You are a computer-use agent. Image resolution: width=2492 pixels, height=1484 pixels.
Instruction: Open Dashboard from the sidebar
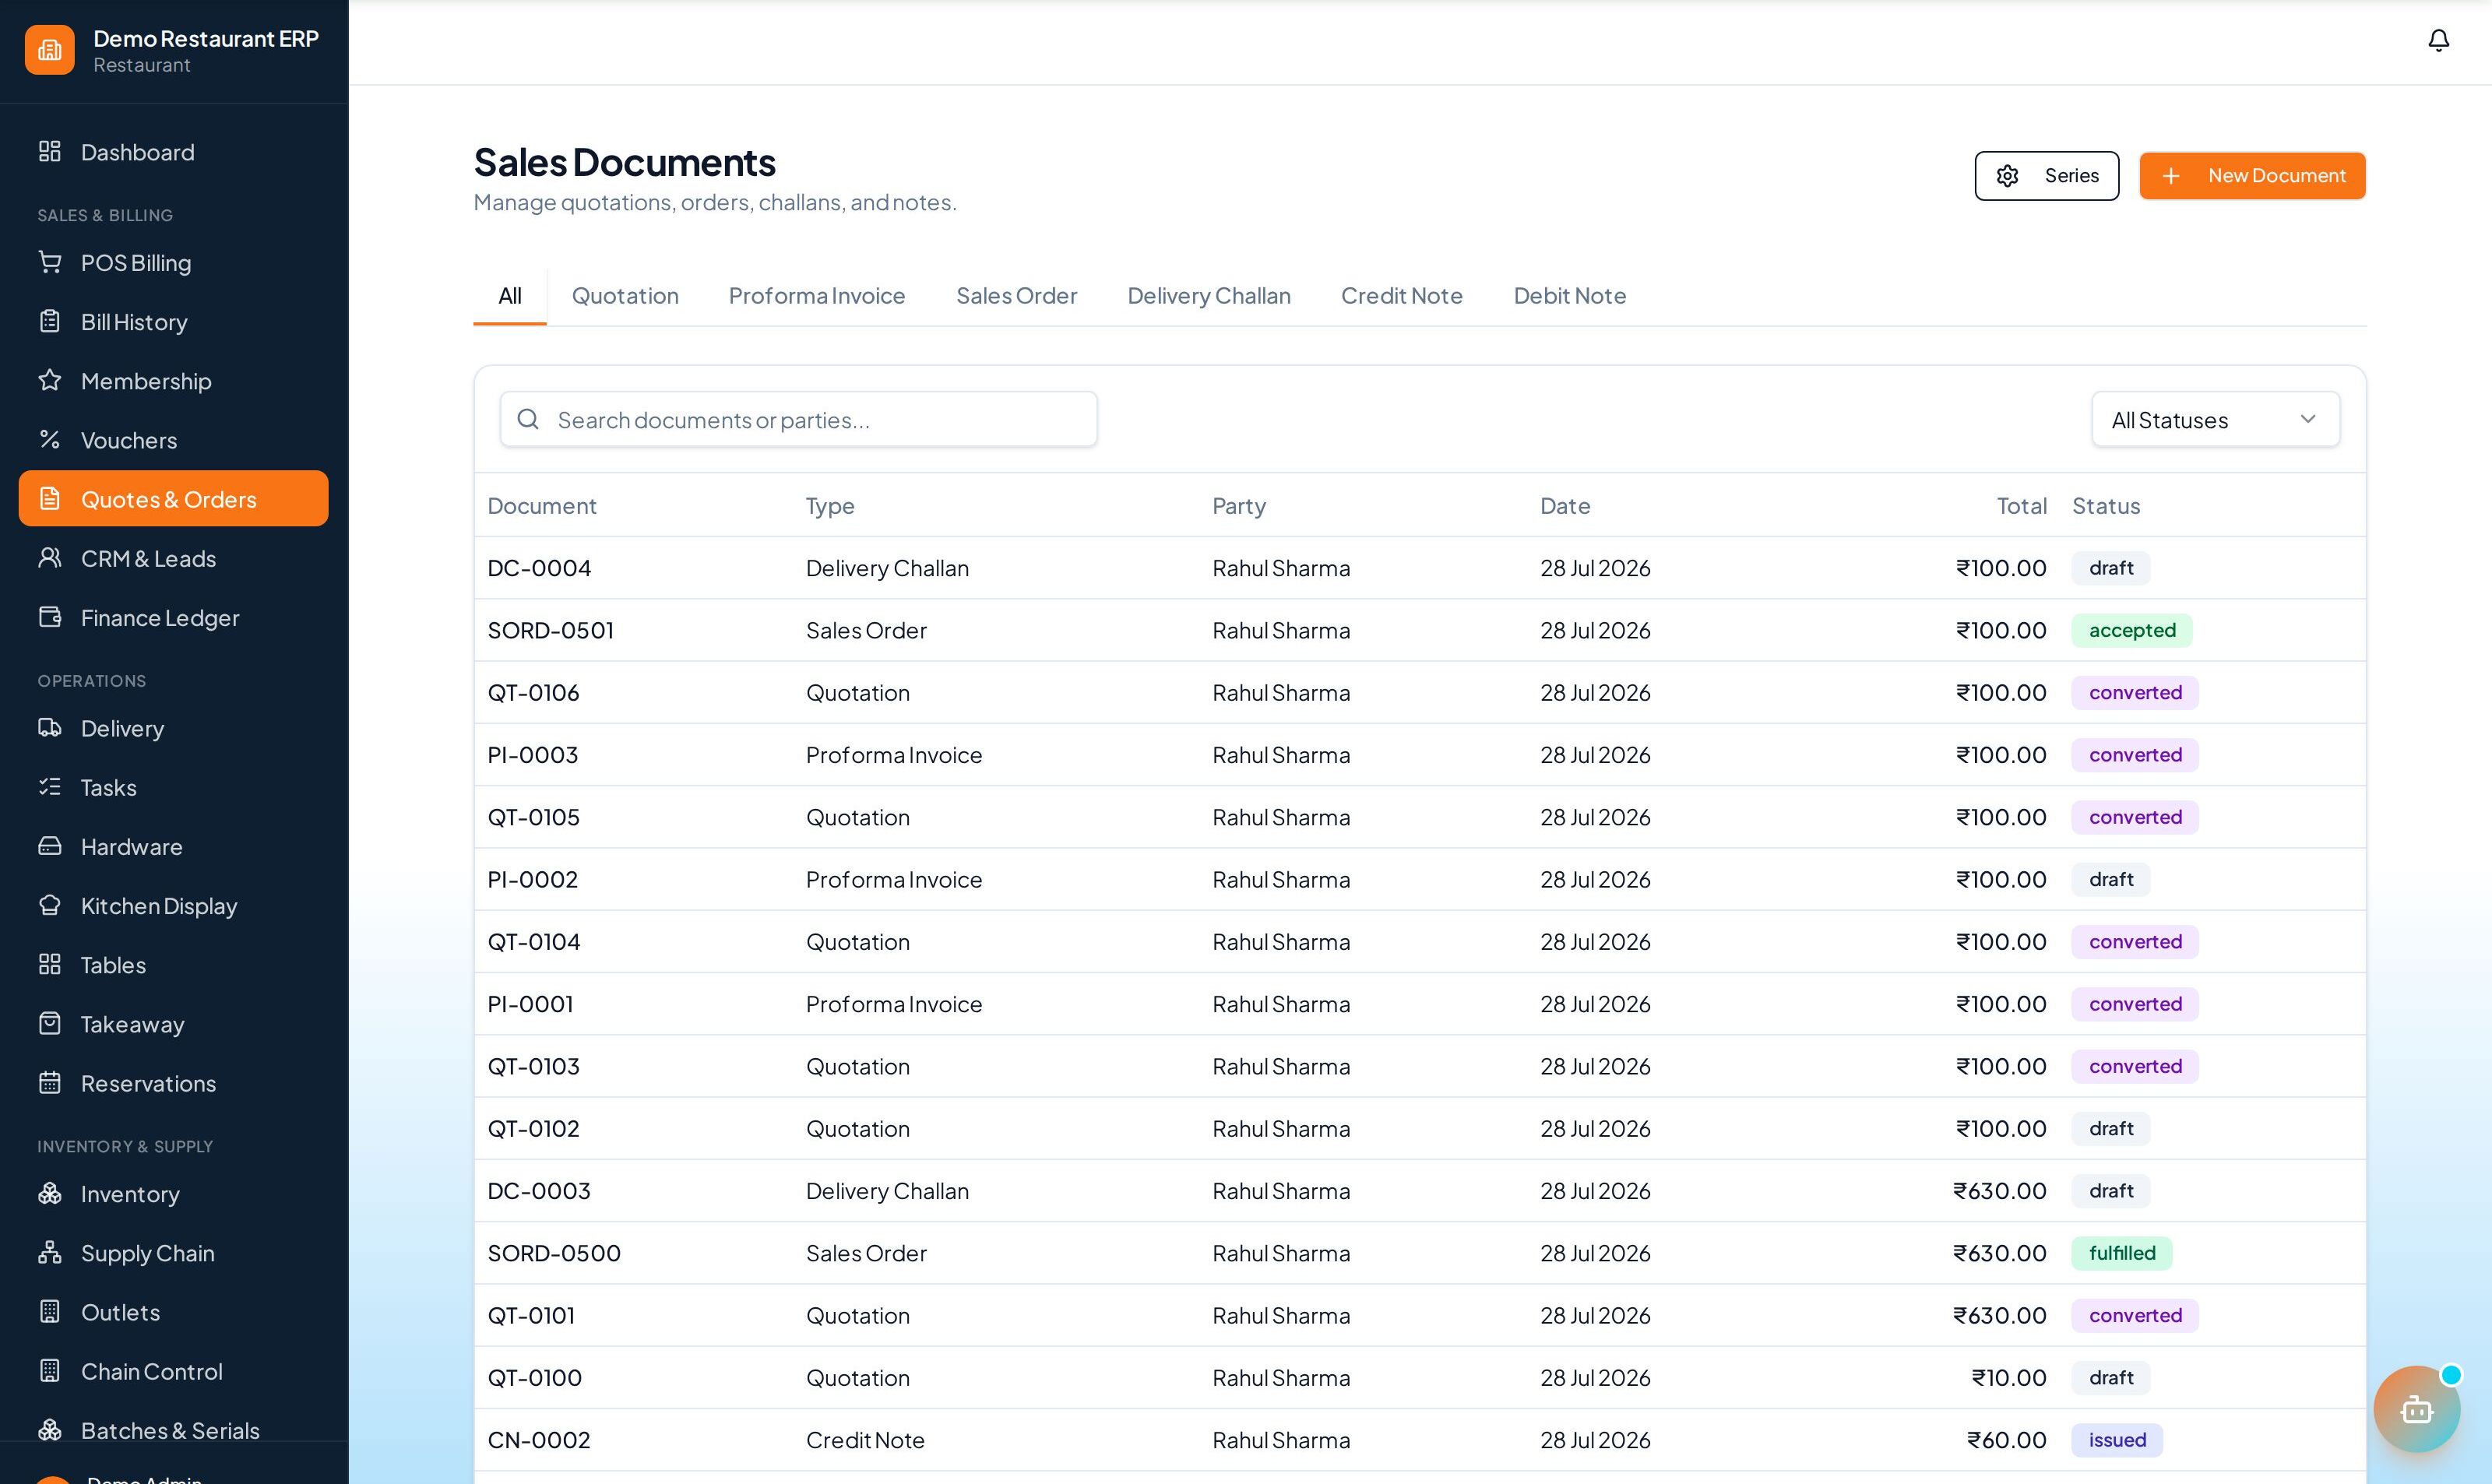coord(174,152)
